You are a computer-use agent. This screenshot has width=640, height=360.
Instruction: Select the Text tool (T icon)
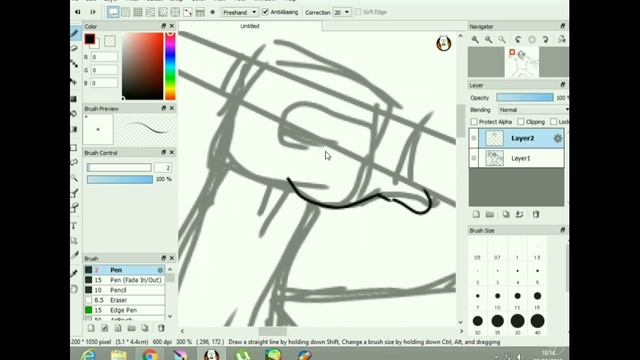pos(74,226)
